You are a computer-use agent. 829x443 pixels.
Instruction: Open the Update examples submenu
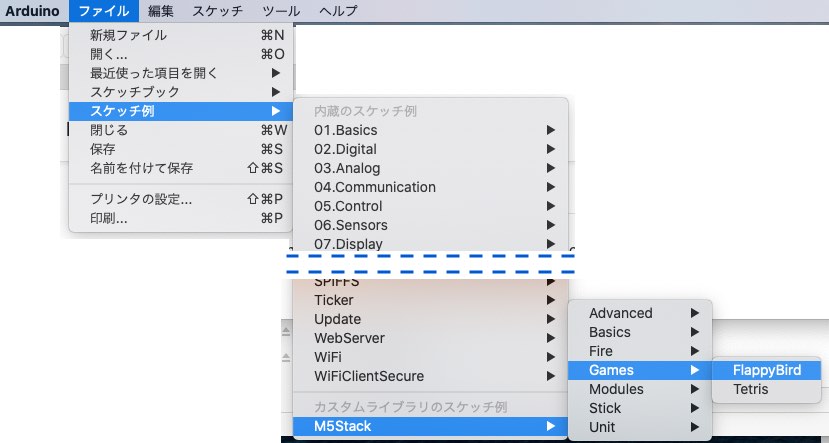pos(431,319)
